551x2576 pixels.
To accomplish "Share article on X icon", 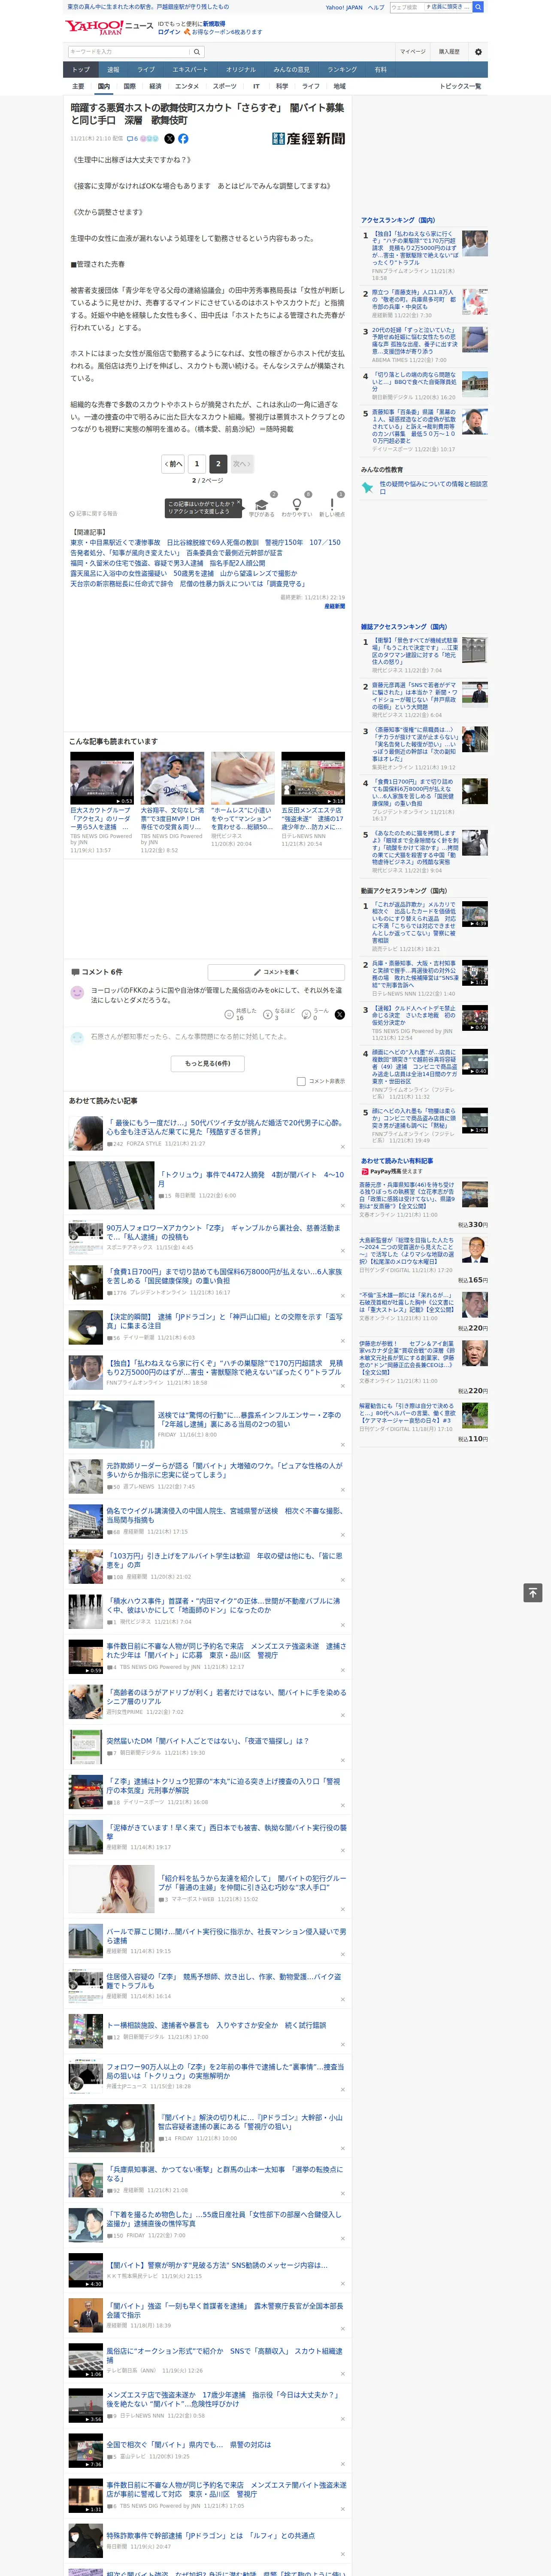I will tap(169, 139).
